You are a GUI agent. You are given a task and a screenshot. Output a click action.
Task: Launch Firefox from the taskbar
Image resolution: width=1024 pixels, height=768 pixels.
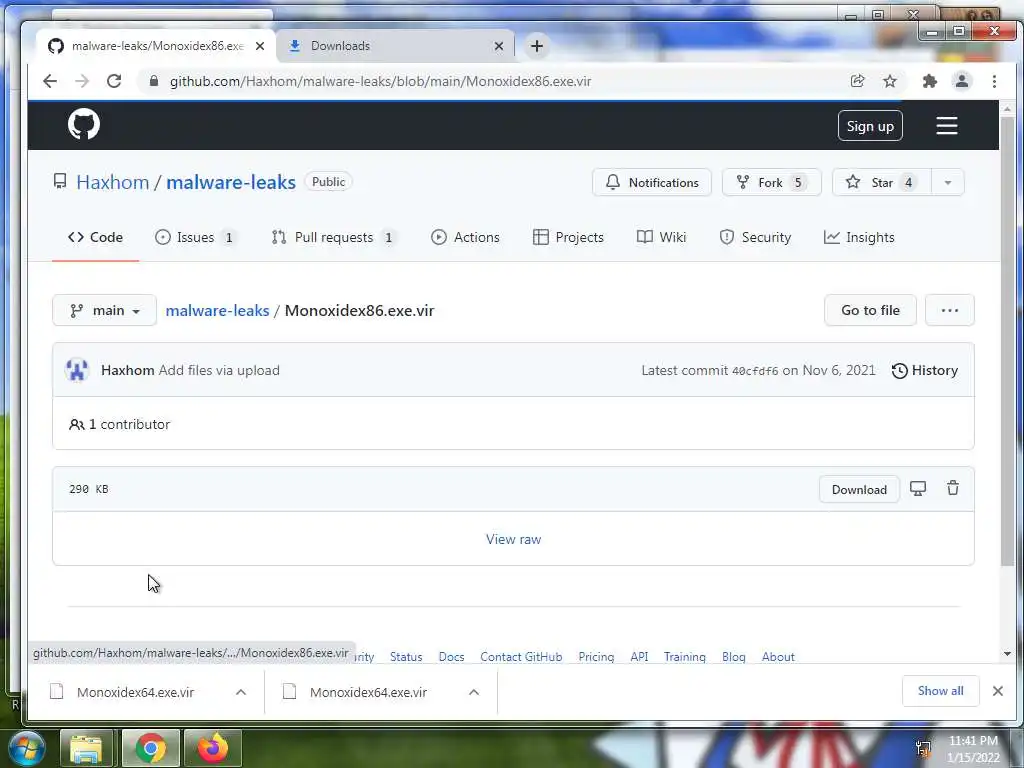(x=213, y=748)
